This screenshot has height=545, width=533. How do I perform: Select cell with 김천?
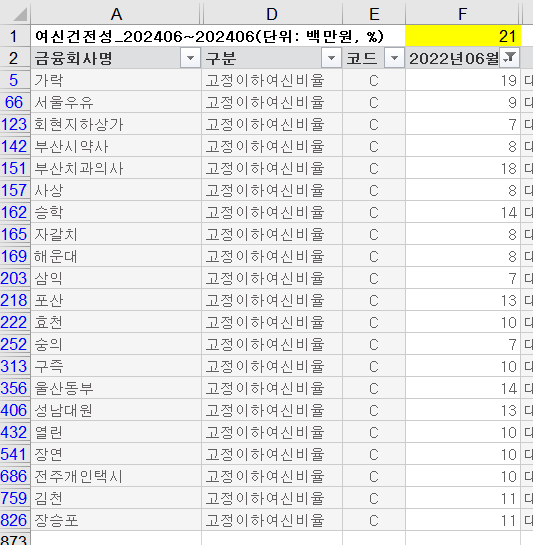pyautogui.click(x=116, y=498)
